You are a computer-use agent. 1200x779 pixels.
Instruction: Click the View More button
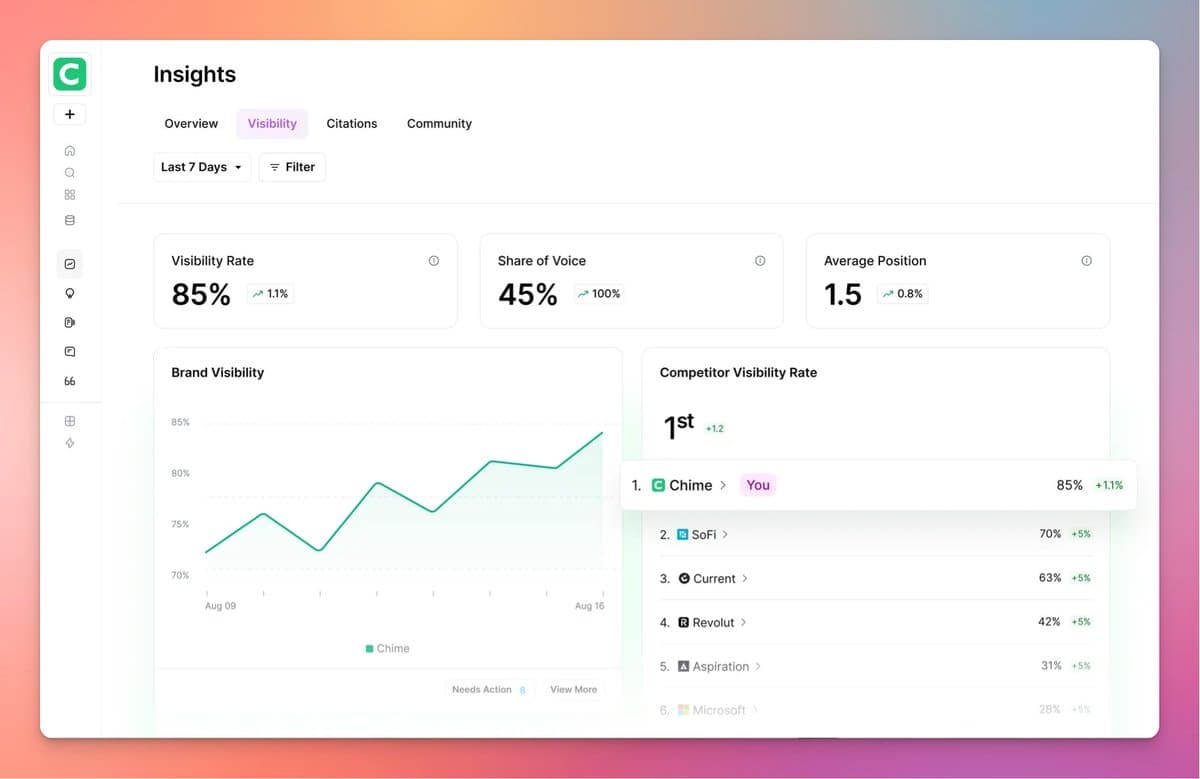click(x=573, y=689)
